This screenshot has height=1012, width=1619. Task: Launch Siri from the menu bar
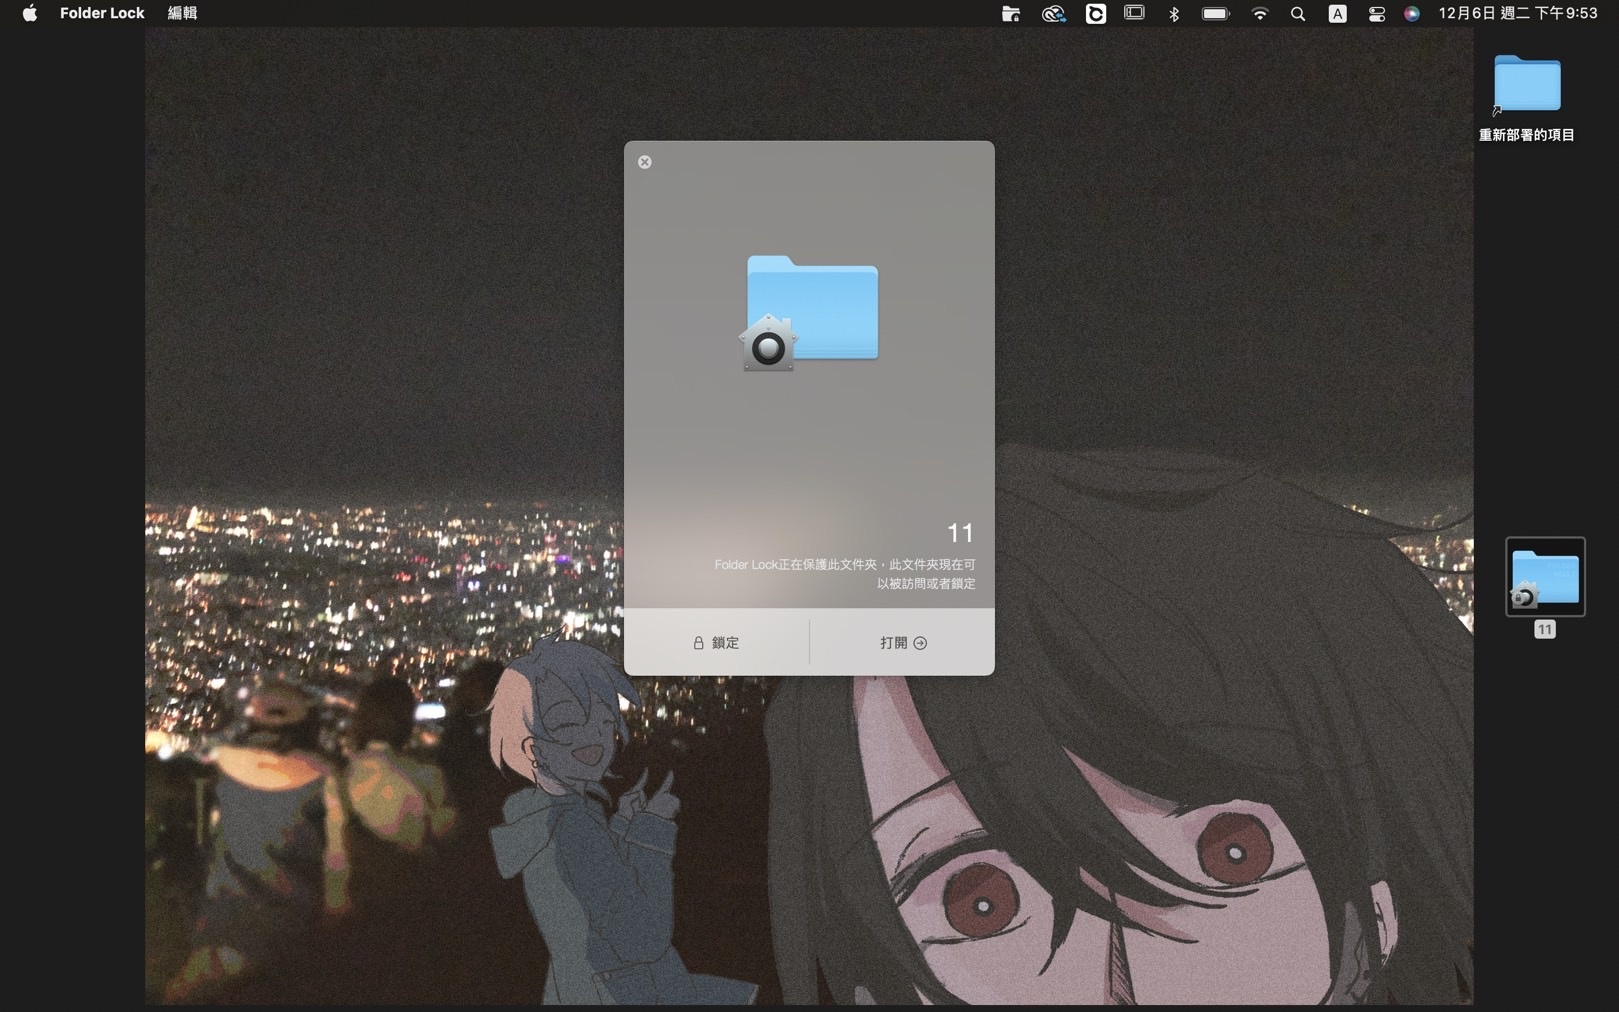point(1412,13)
